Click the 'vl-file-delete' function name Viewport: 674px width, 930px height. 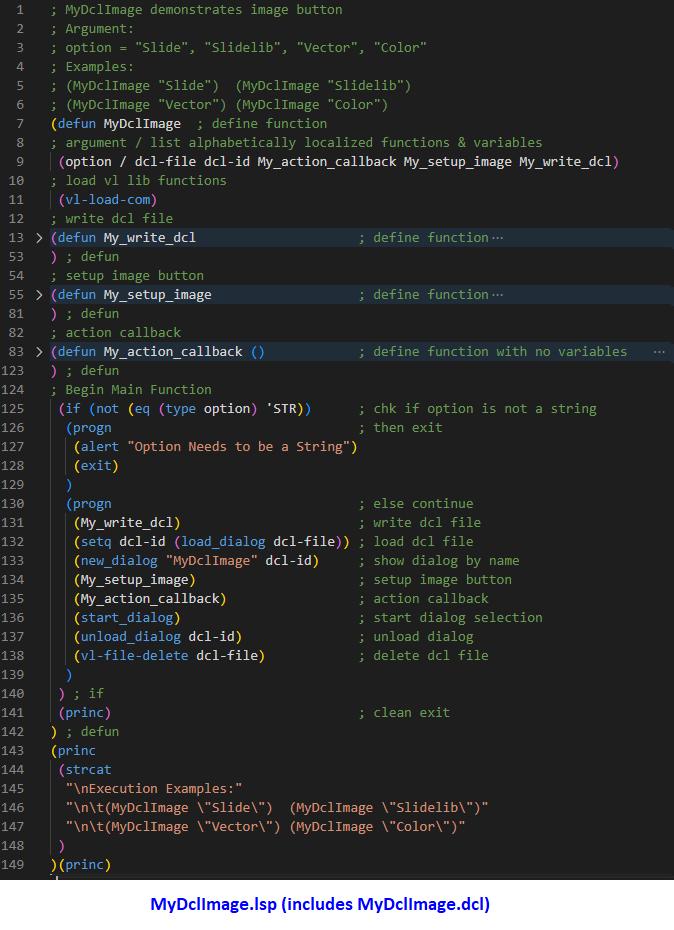(134, 655)
